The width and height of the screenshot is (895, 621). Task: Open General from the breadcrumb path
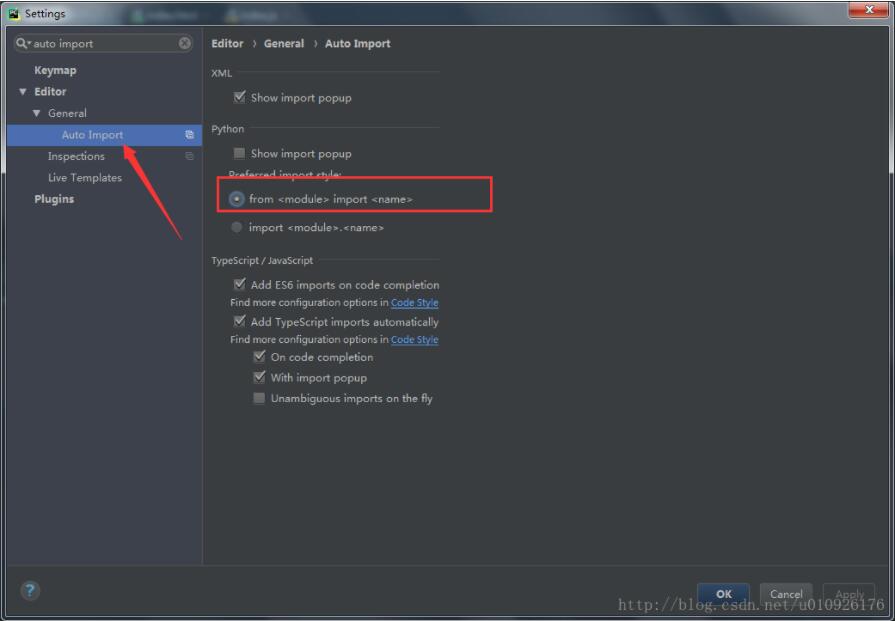[284, 43]
